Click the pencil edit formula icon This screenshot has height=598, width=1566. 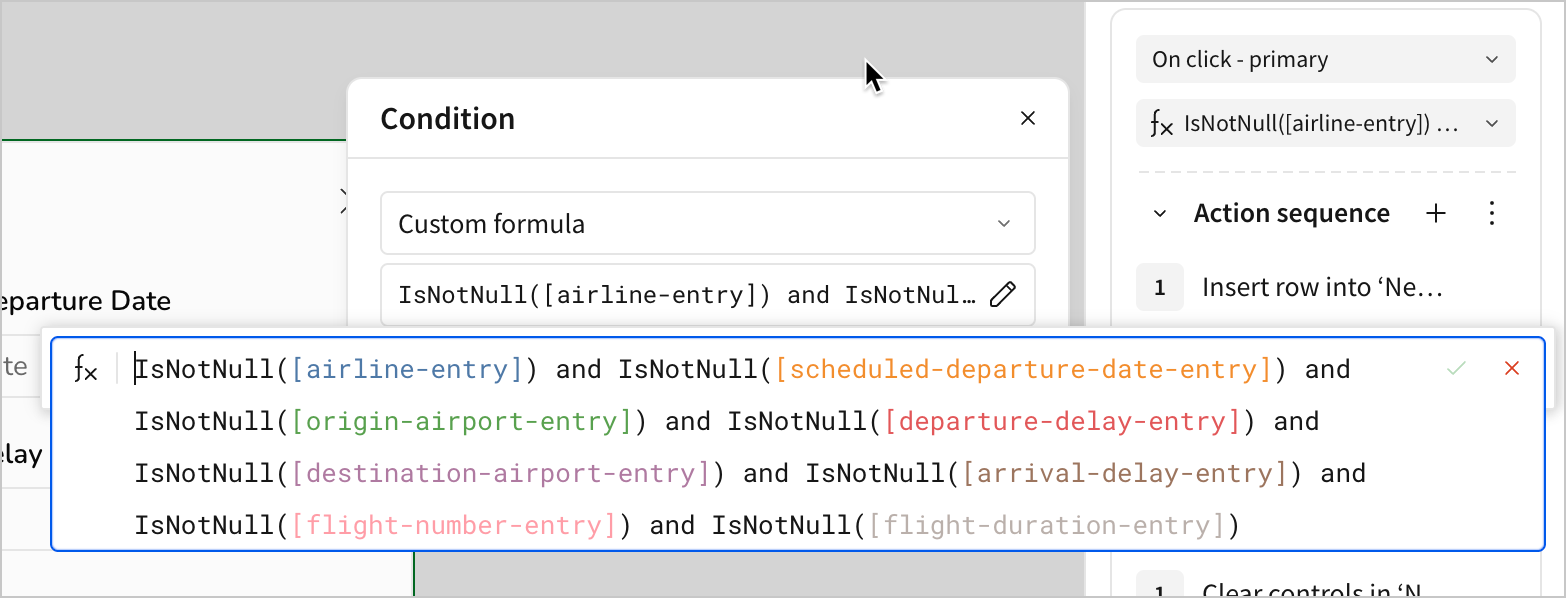point(1002,295)
